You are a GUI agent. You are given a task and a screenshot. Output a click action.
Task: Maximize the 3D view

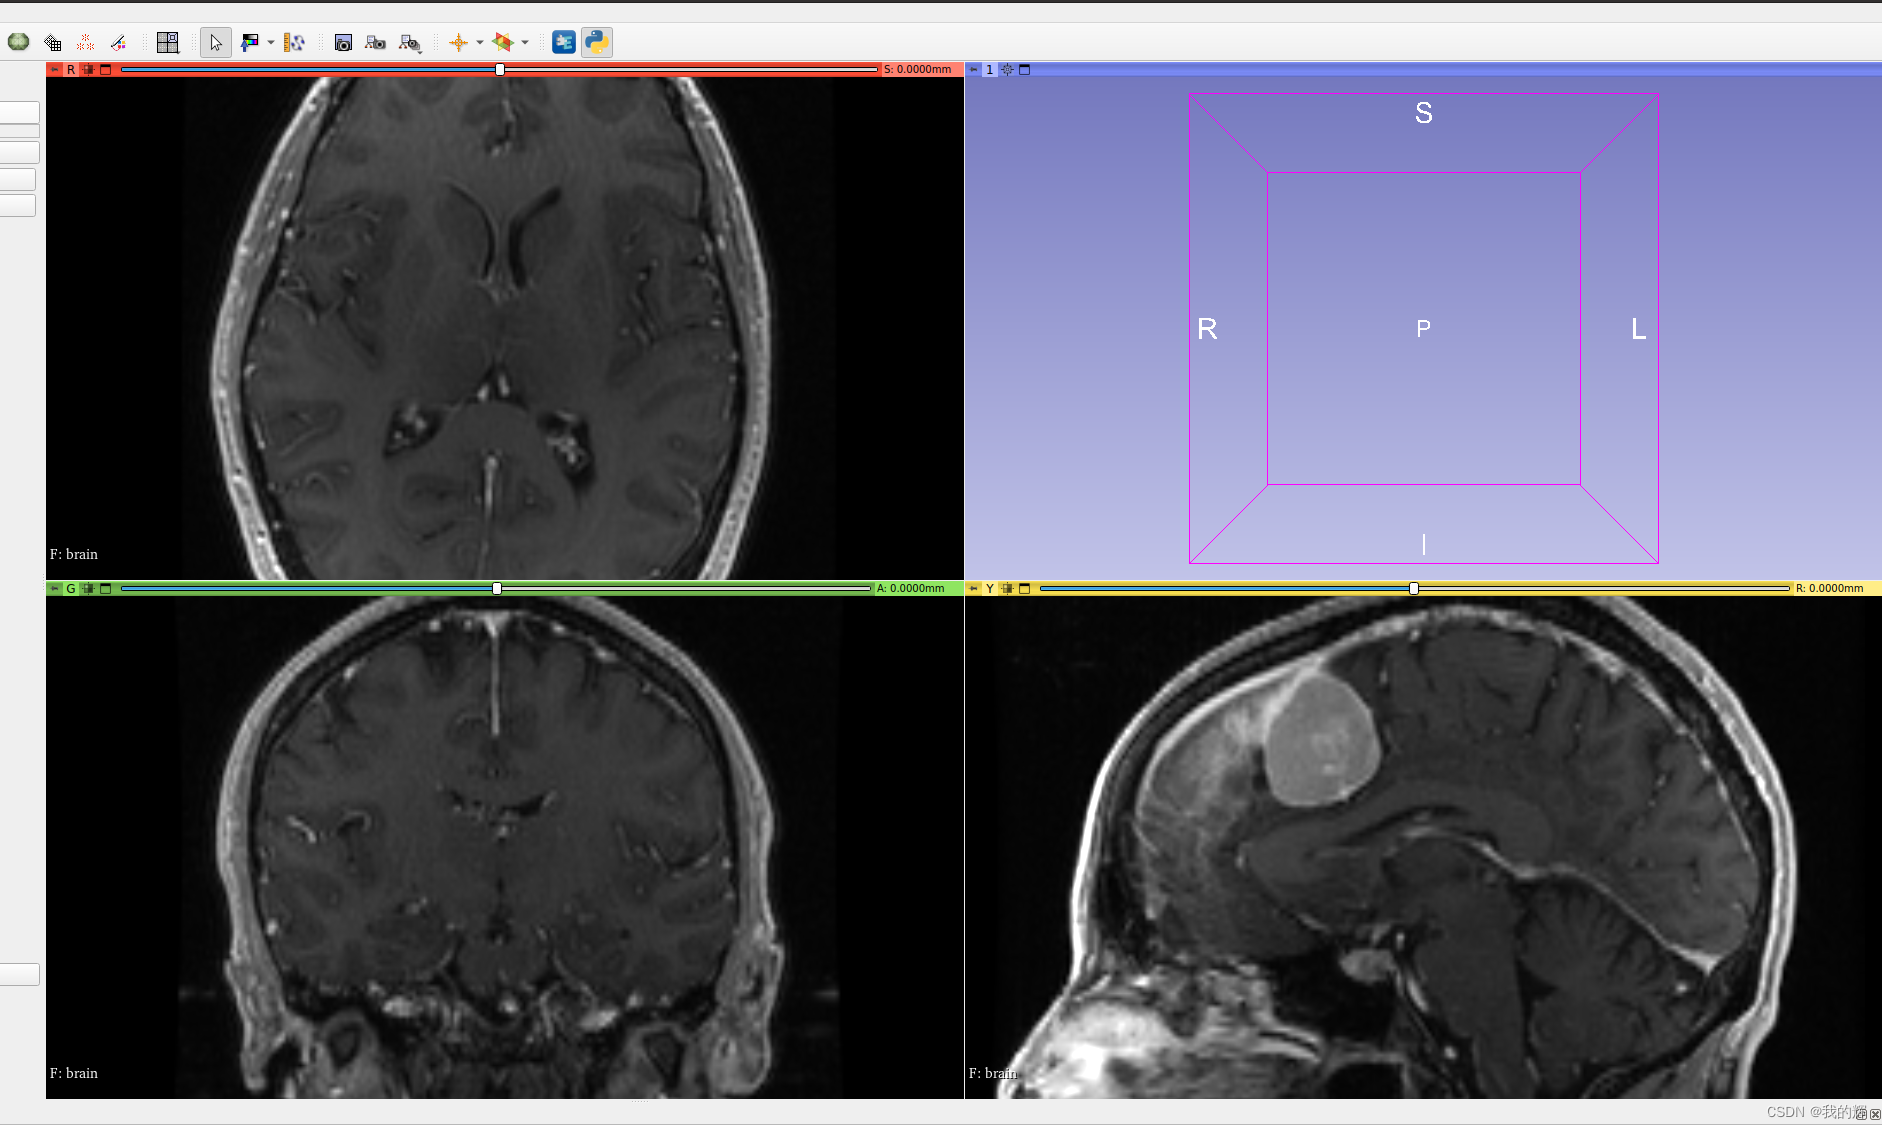click(x=1024, y=70)
